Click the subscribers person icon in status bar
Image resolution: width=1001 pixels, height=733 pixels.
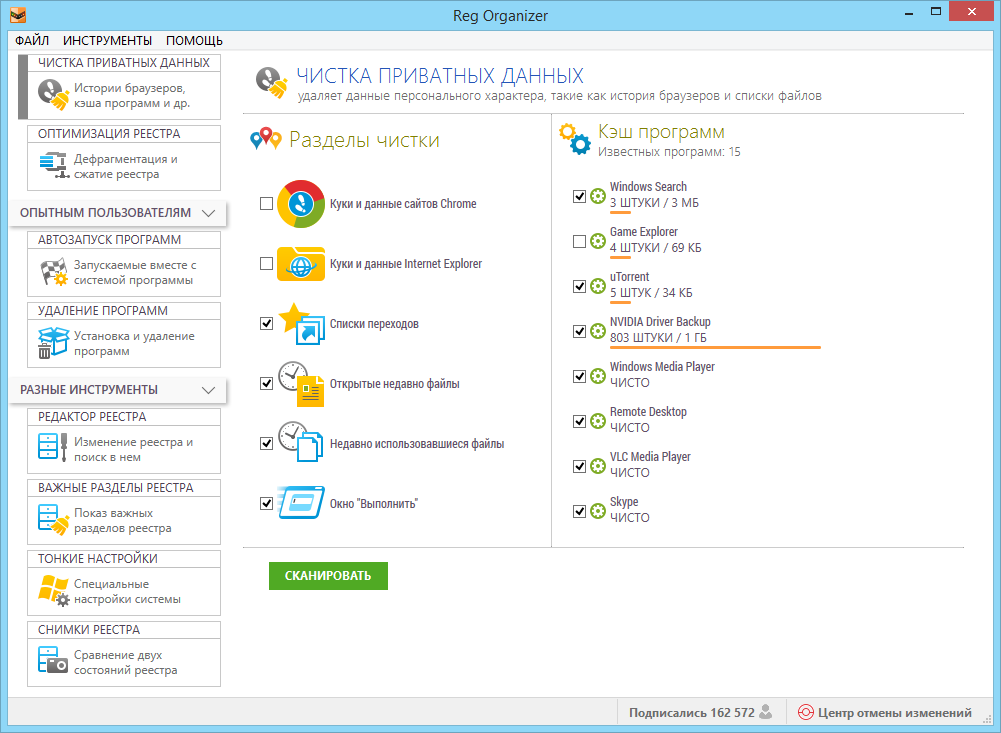[766, 711]
